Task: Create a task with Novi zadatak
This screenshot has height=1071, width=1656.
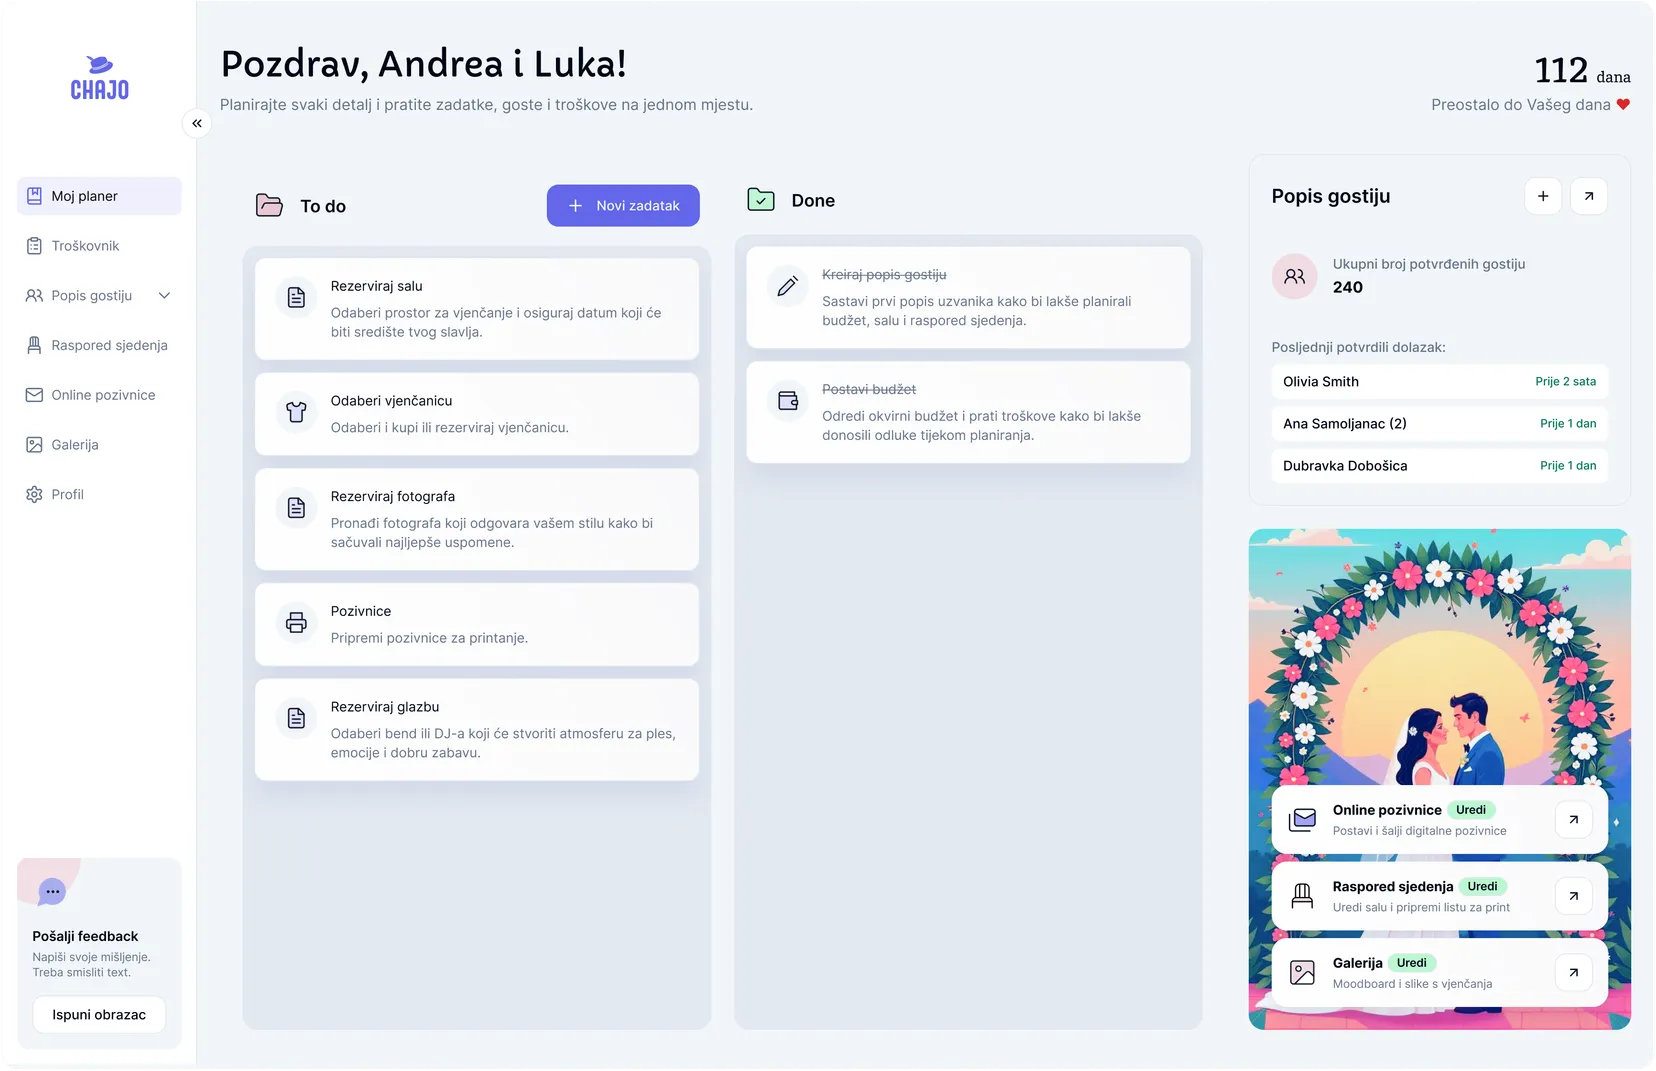Action: [623, 206]
